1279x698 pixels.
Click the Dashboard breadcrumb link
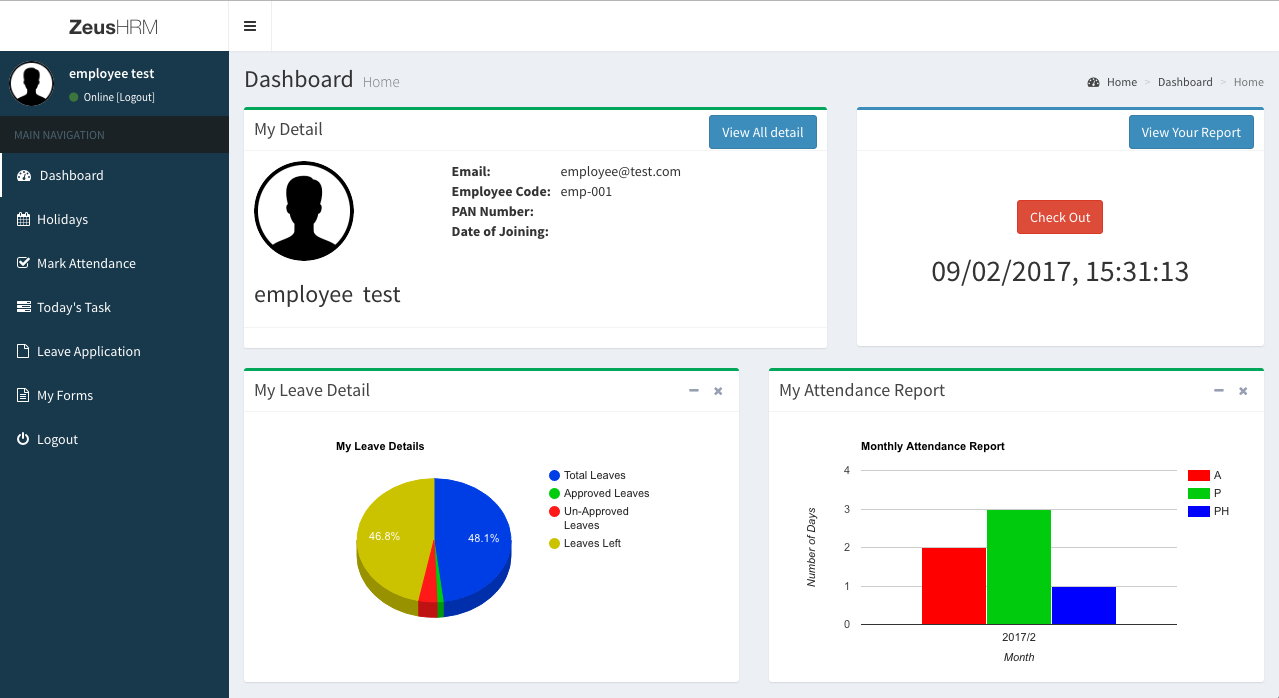coord(1185,82)
